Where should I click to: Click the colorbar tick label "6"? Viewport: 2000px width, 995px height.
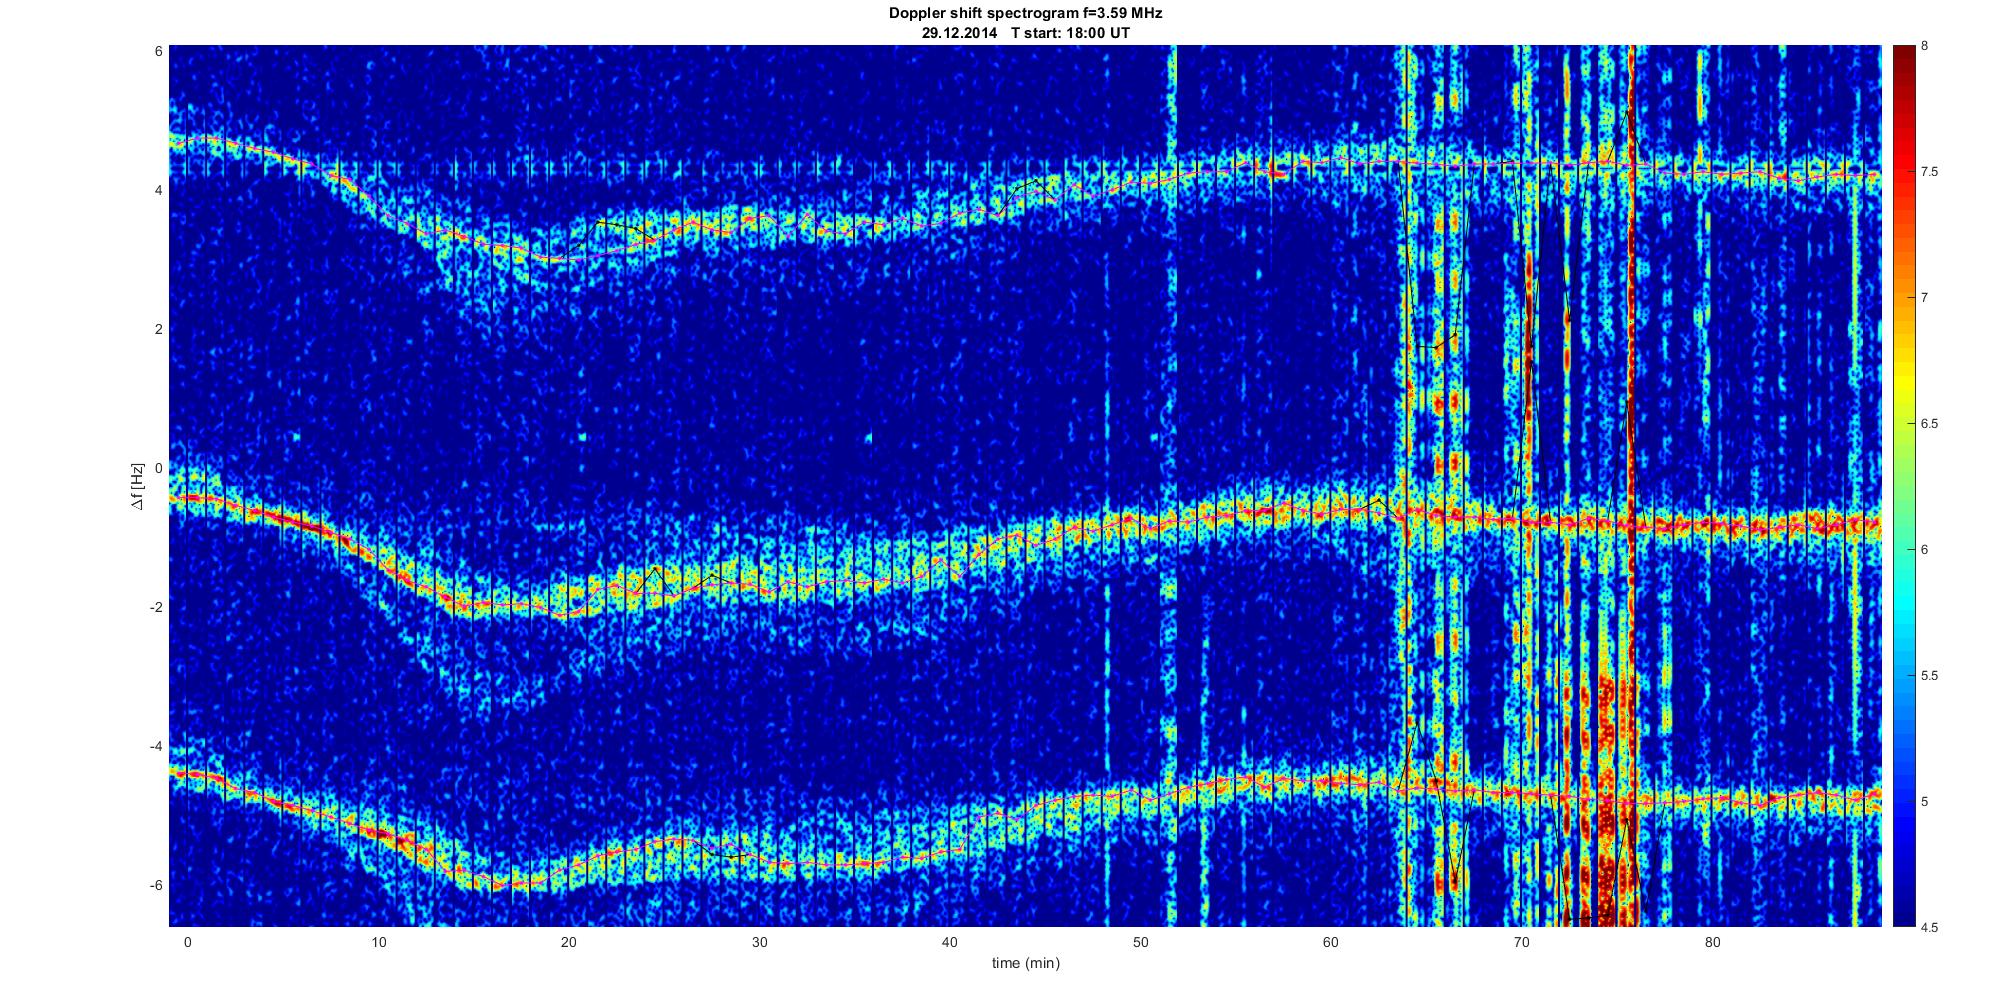click(x=1925, y=550)
